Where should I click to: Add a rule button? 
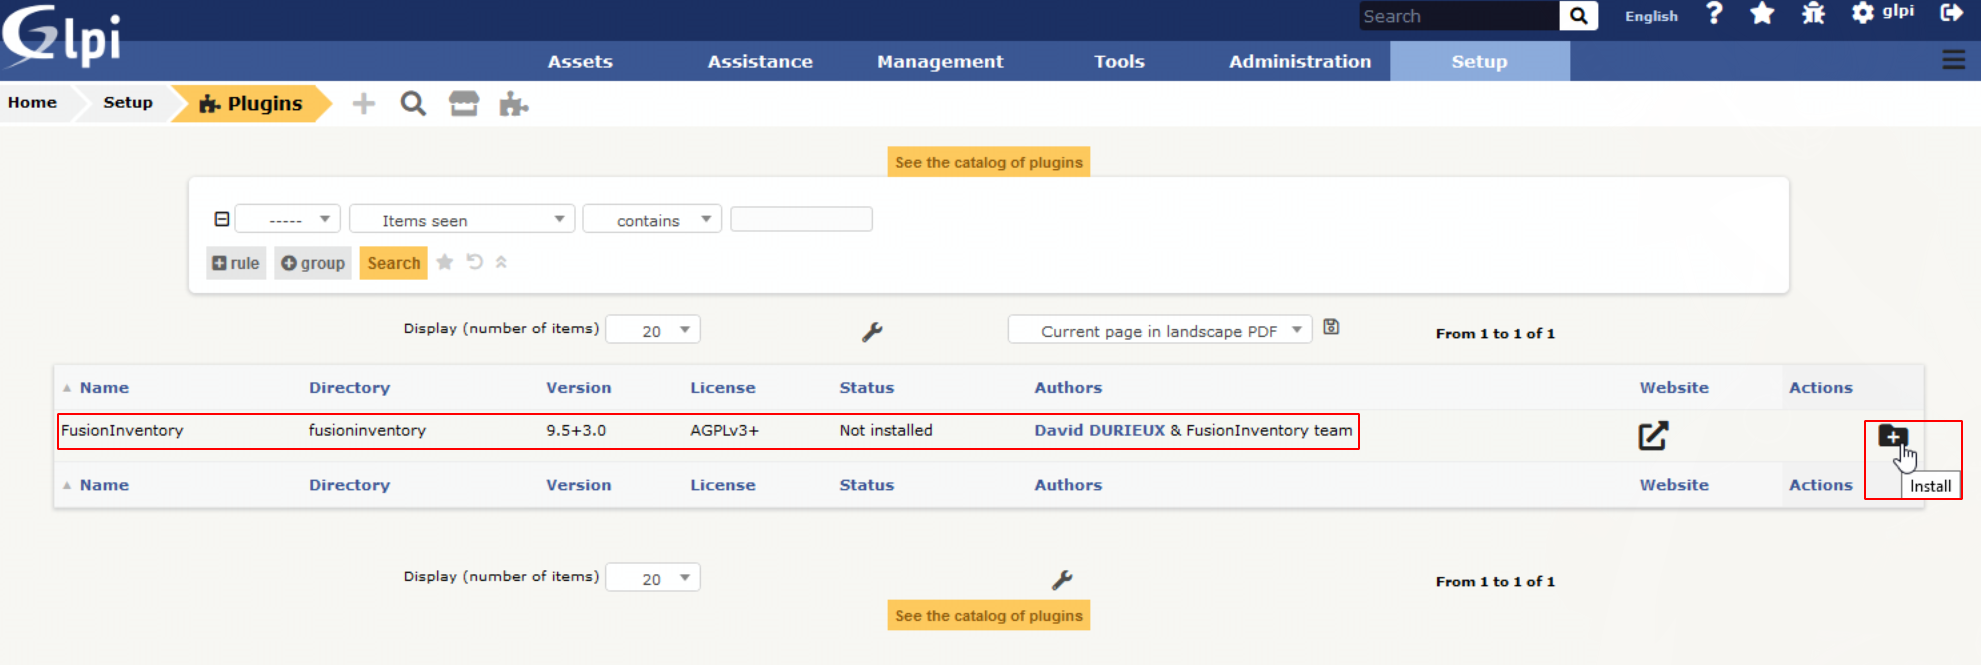click(236, 263)
